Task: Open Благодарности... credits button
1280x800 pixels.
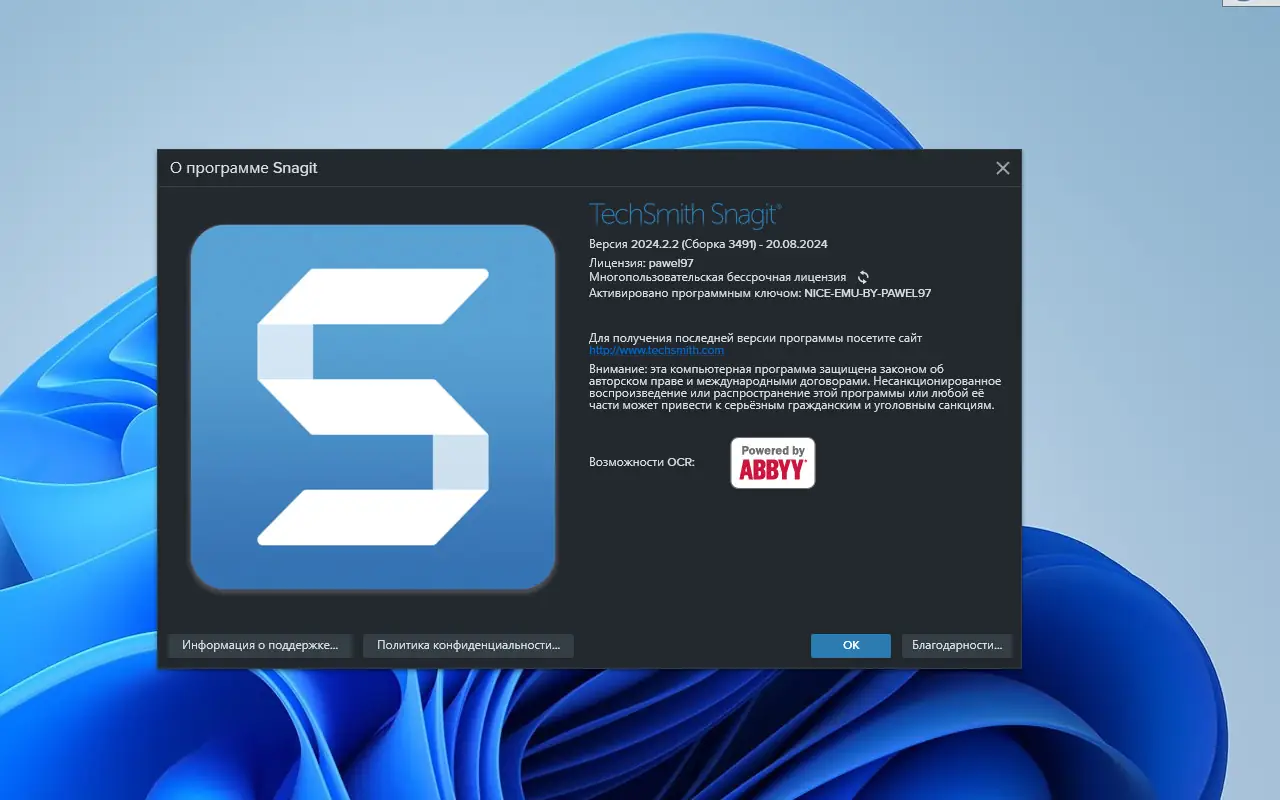Action: [957, 645]
